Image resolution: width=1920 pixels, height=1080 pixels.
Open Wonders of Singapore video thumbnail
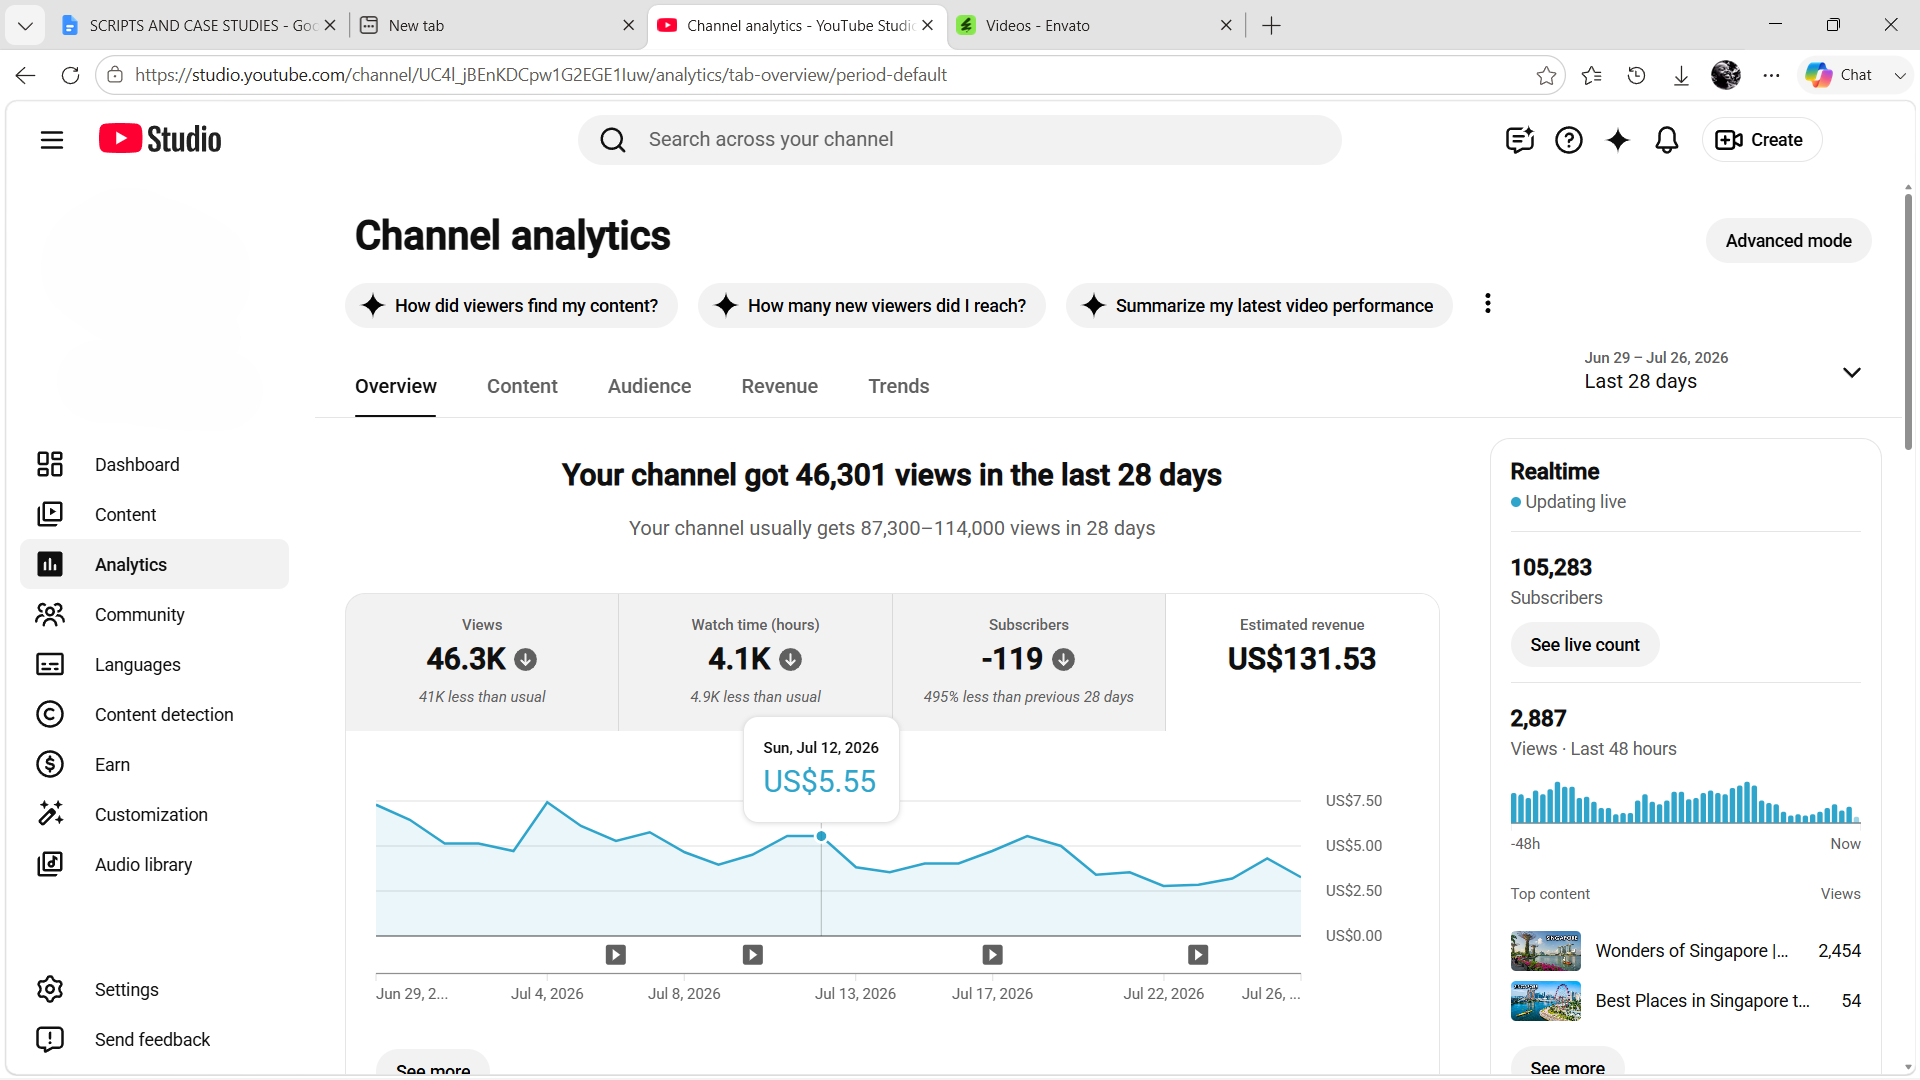click(x=1546, y=951)
